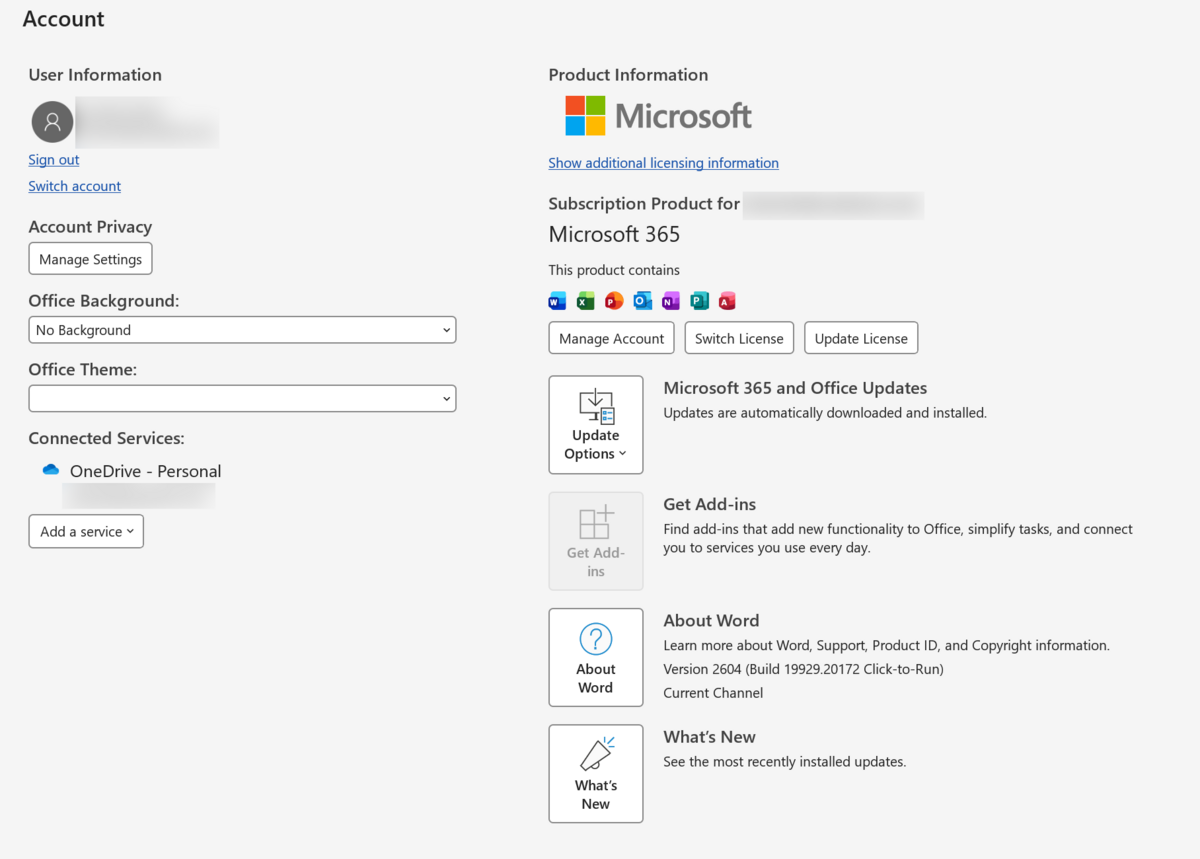1200x859 pixels.
Task: Click the user profile avatar
Action: point(52,122)
